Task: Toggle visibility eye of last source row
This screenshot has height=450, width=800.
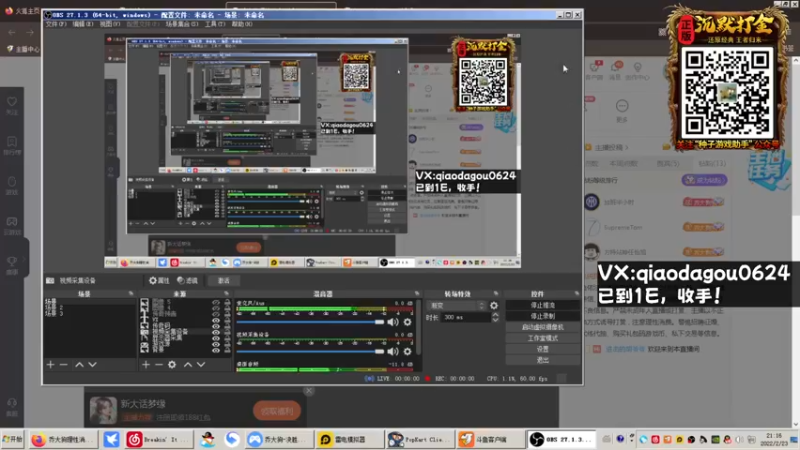Action: coord(216,350)
